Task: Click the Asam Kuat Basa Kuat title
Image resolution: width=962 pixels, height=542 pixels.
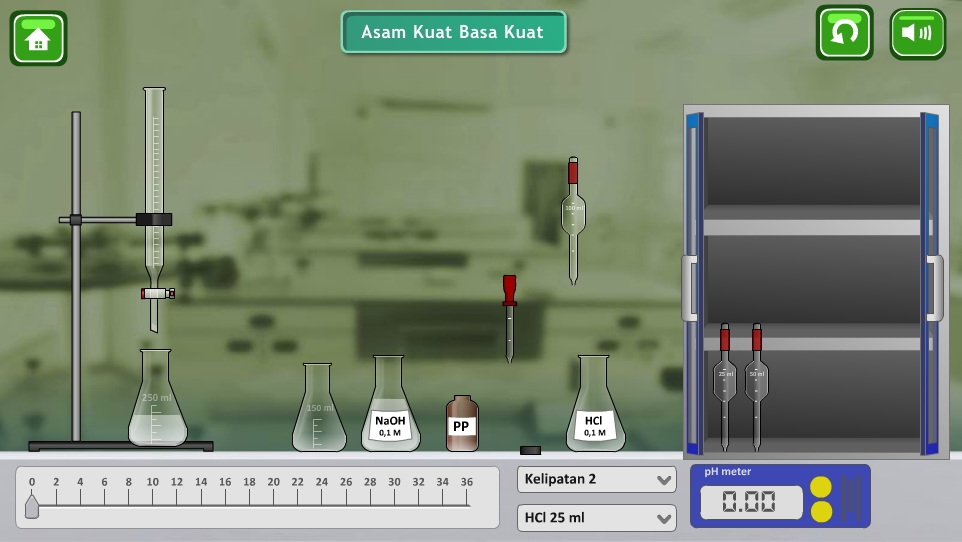Action: pos(453,32)
